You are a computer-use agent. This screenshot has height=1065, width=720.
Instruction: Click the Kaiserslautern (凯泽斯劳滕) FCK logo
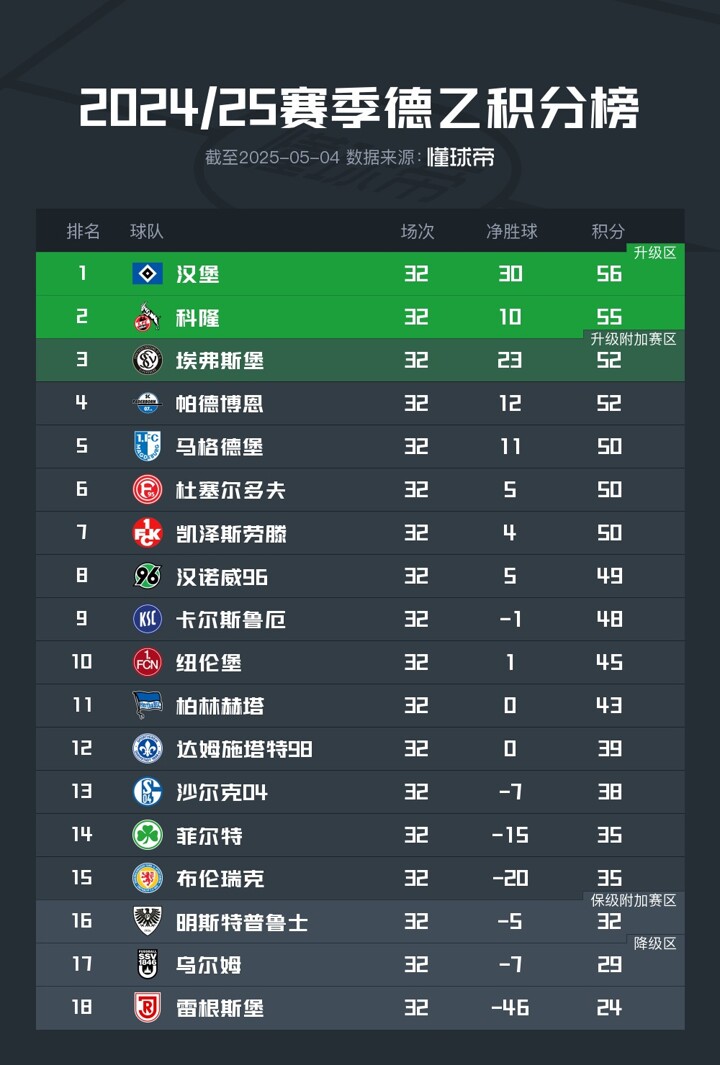click(147, 532)
